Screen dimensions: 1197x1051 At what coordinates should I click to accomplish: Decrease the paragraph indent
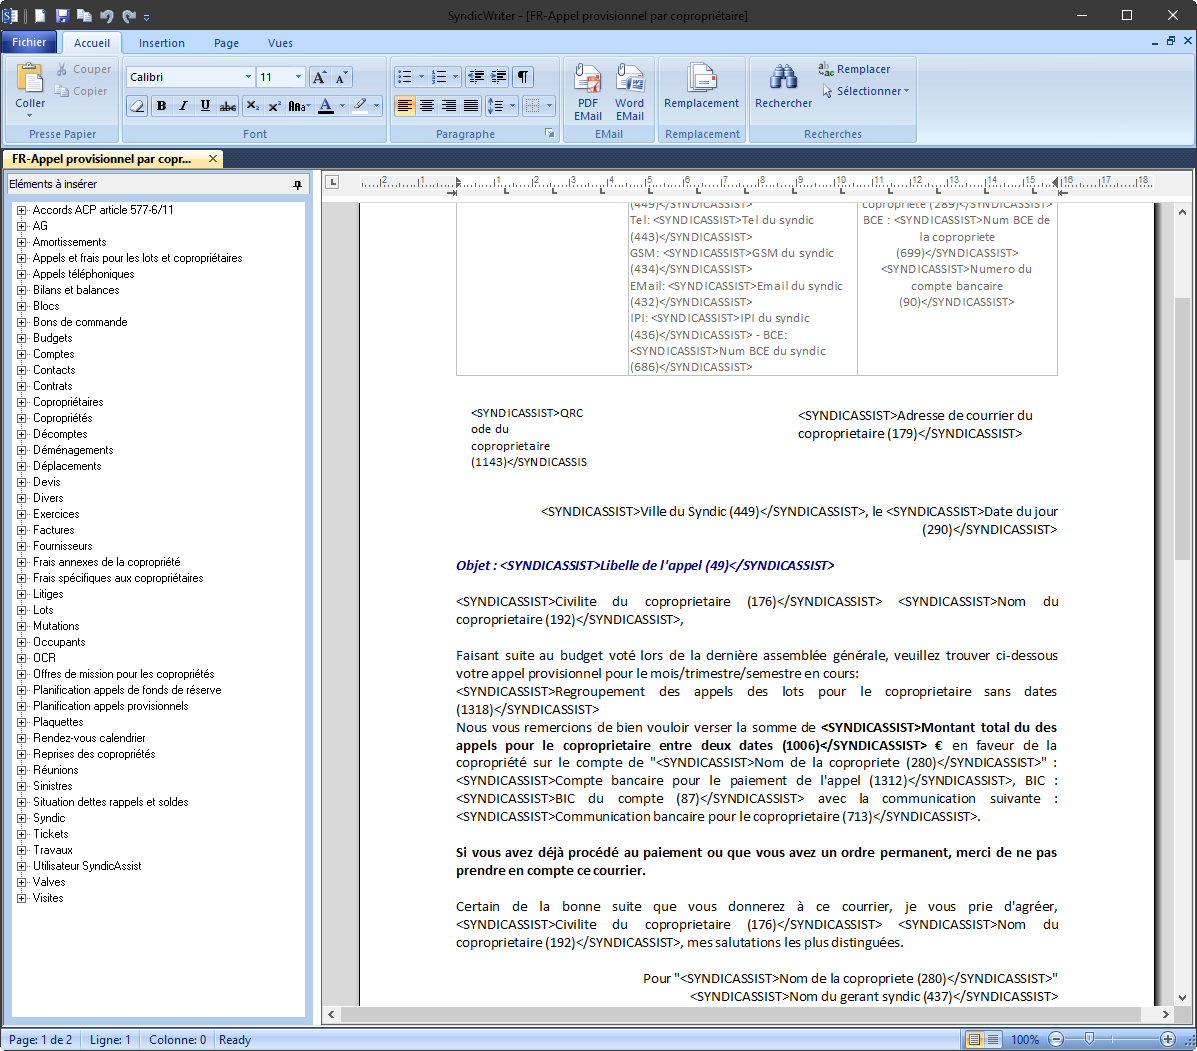(476, 77)
